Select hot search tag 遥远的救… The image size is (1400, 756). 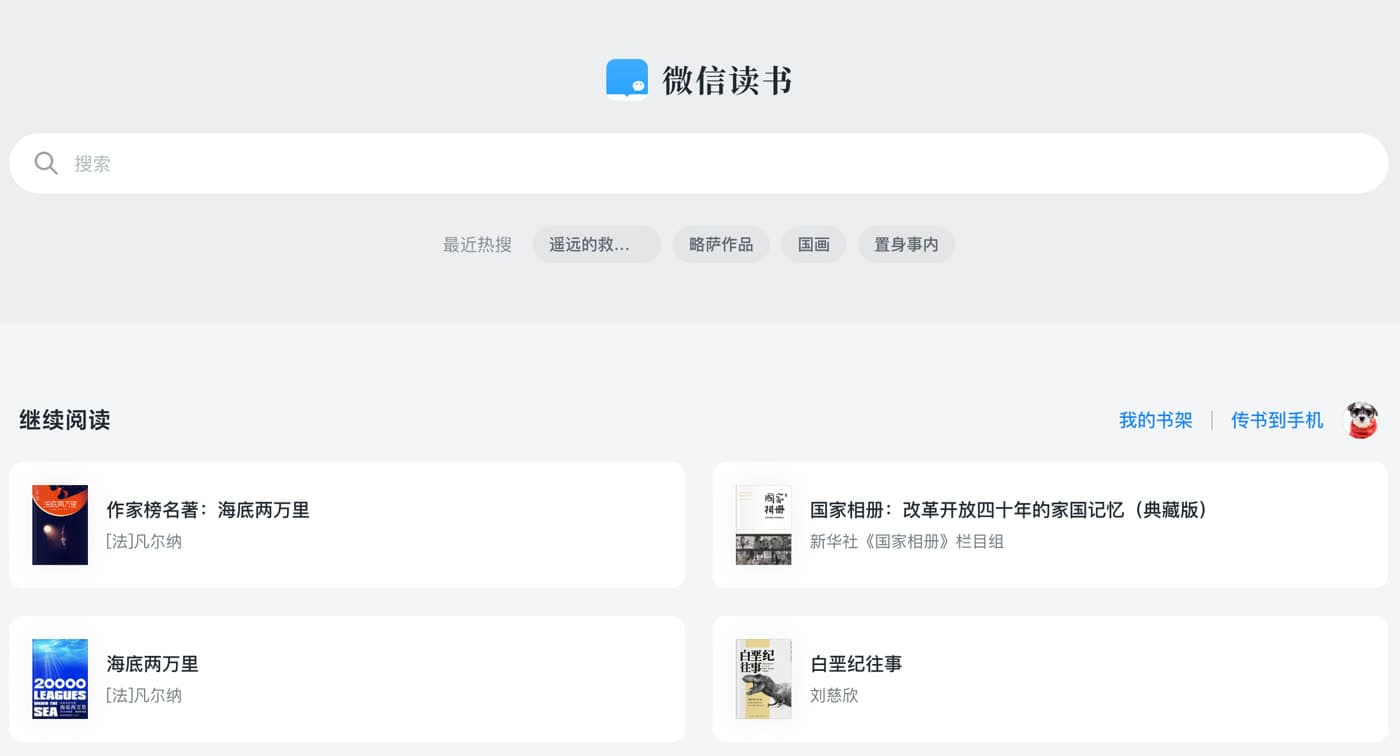click(x=597, y=244)
